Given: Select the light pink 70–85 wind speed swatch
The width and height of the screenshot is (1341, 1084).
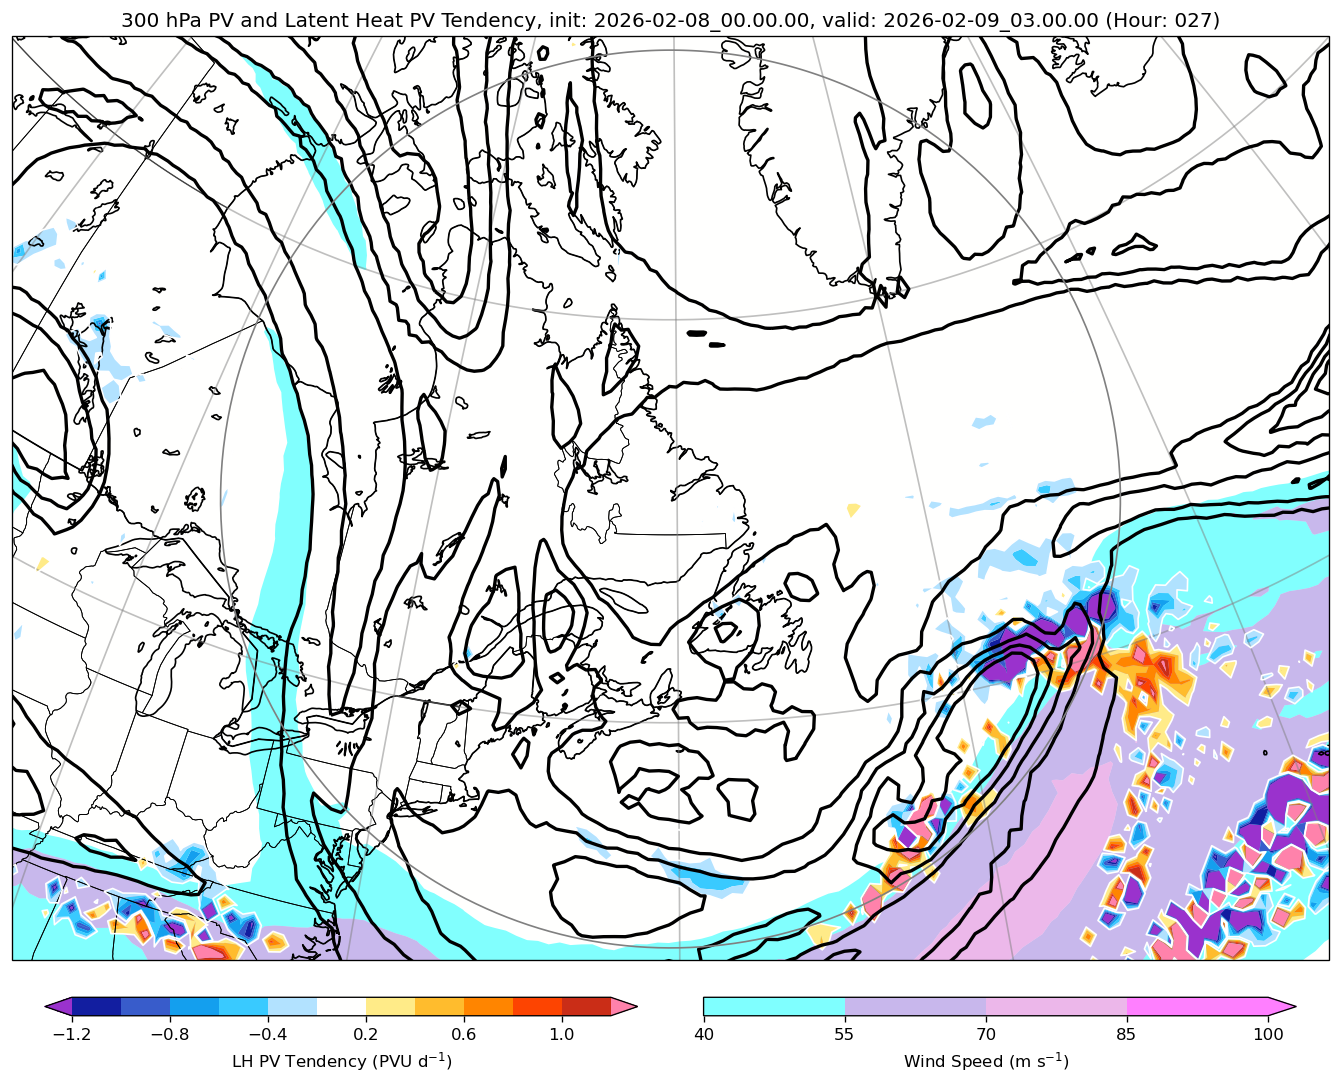Looking at the screenshot, I should tap(1056, 1006).
